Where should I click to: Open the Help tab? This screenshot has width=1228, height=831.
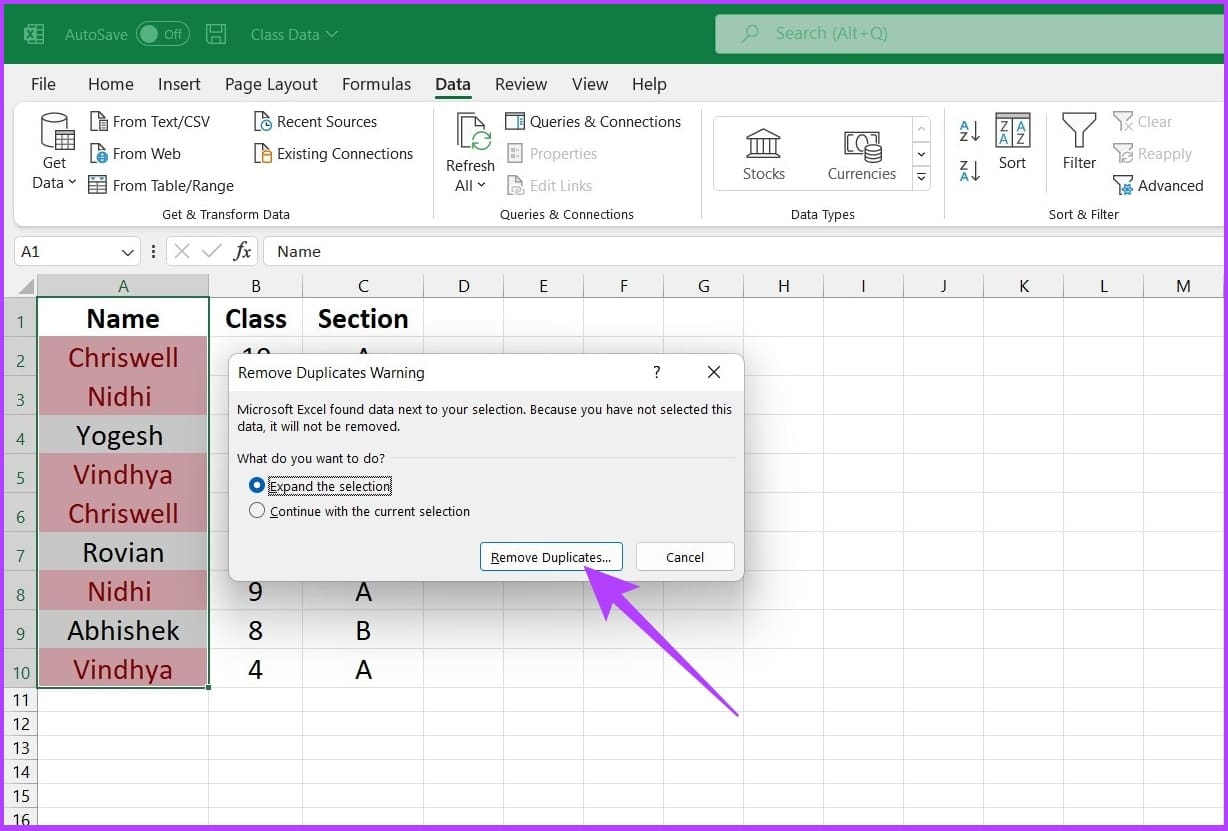click(x=649, y=84)
